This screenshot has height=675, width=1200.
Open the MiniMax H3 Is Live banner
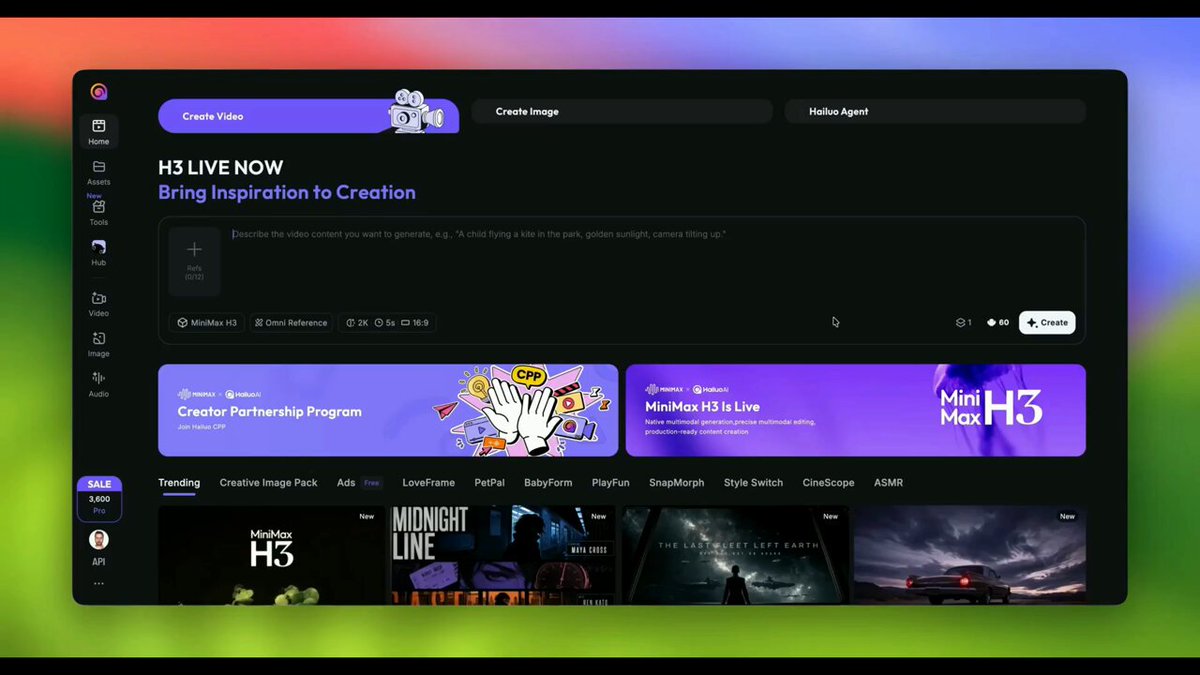tap(856, 410)
